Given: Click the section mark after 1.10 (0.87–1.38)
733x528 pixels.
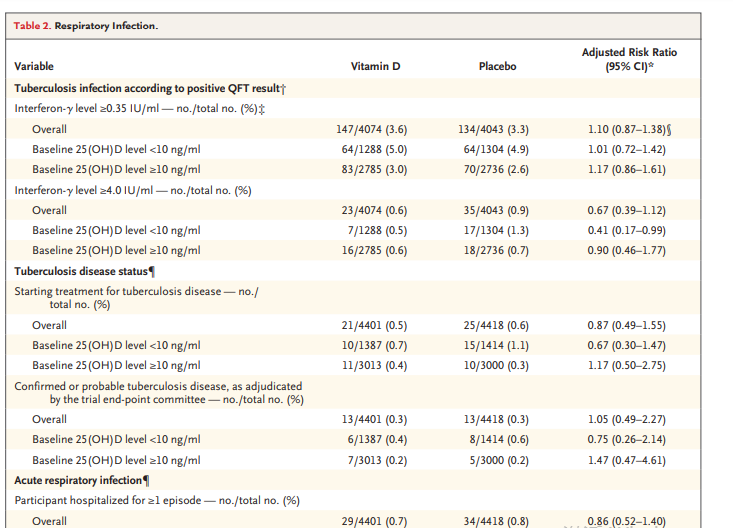Looking at the screenshot, I should point(669,130).
